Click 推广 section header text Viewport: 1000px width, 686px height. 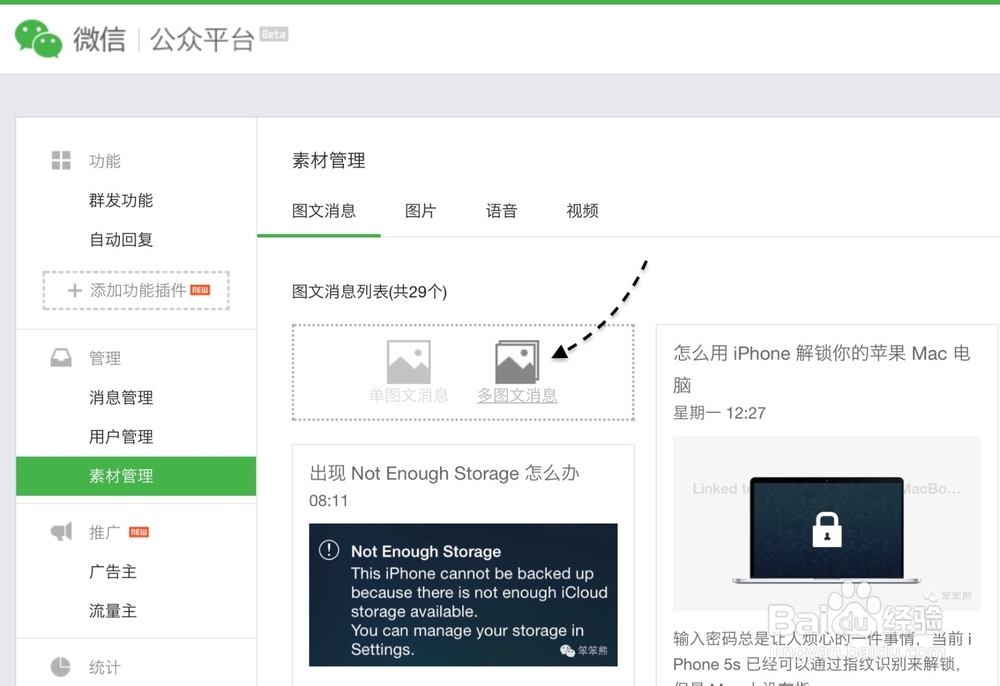click(105, 532)
